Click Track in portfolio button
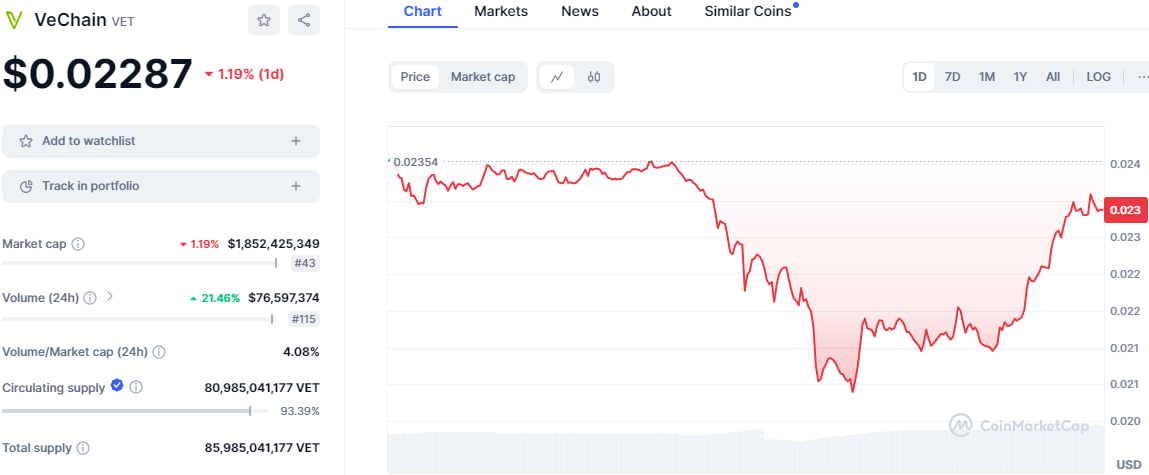Viewport: 1149px width, 475px height. (161, 186)
